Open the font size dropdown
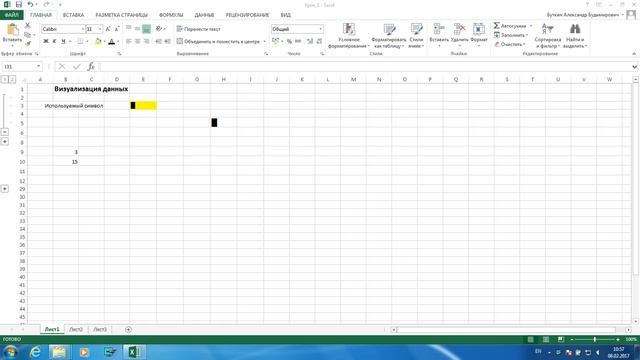 [100, 29]
